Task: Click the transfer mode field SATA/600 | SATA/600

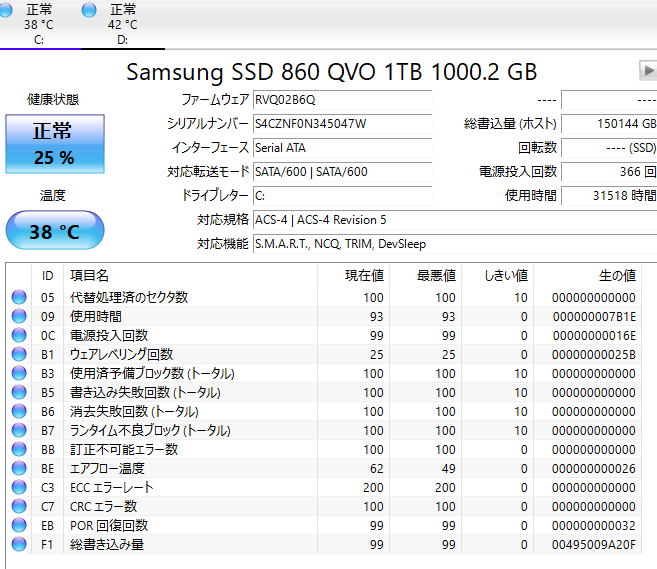Action: coord(342,172)
